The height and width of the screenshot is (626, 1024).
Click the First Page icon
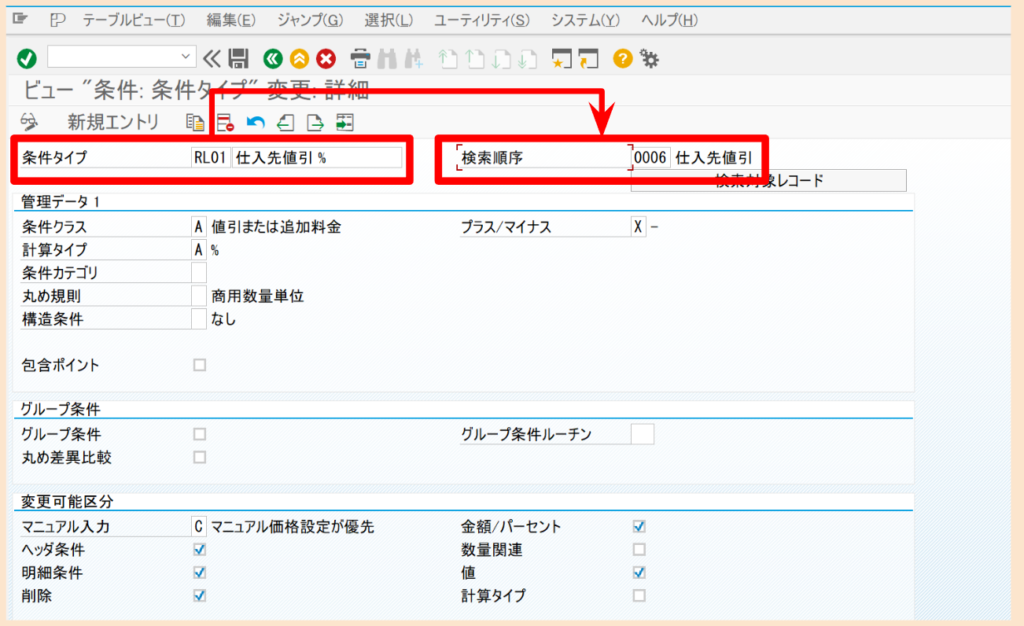448,59
